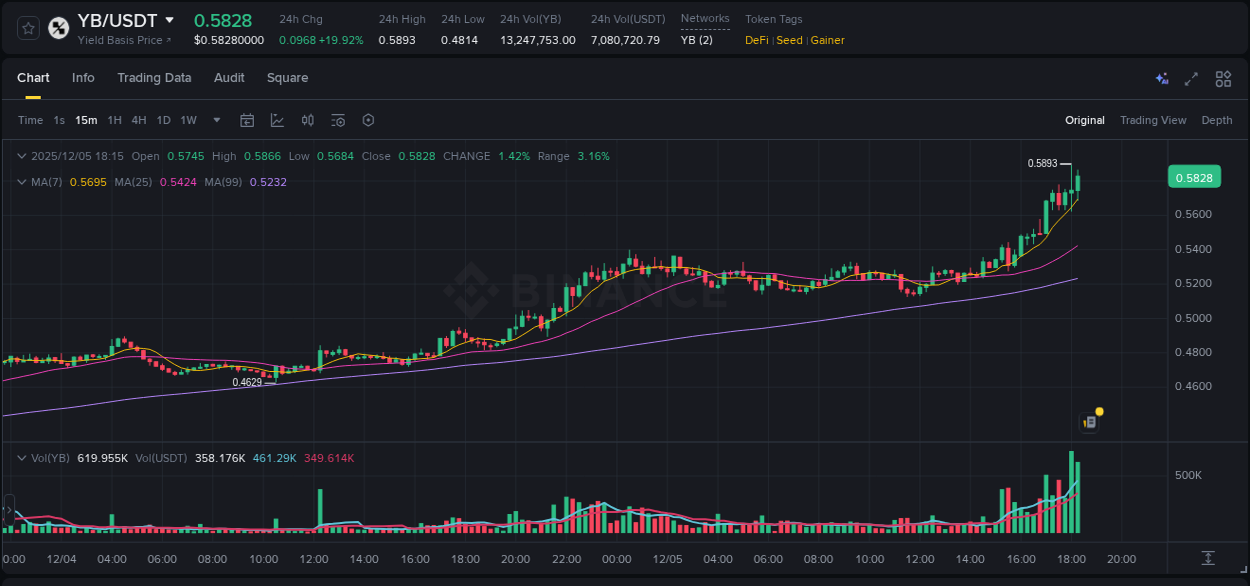Click the current price 0.5828 label
The height and width of the screenshot is (586, 1250).
1196,176
